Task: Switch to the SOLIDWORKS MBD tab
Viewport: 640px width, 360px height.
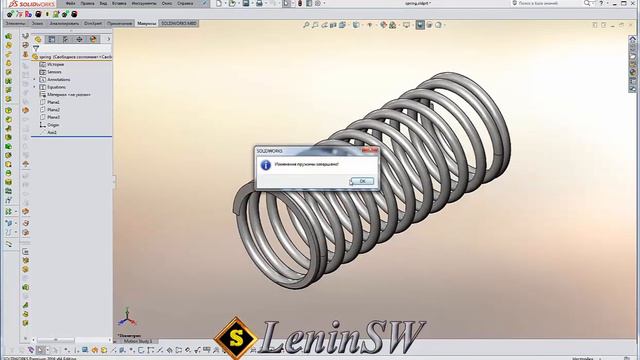Action: point(178,24)
